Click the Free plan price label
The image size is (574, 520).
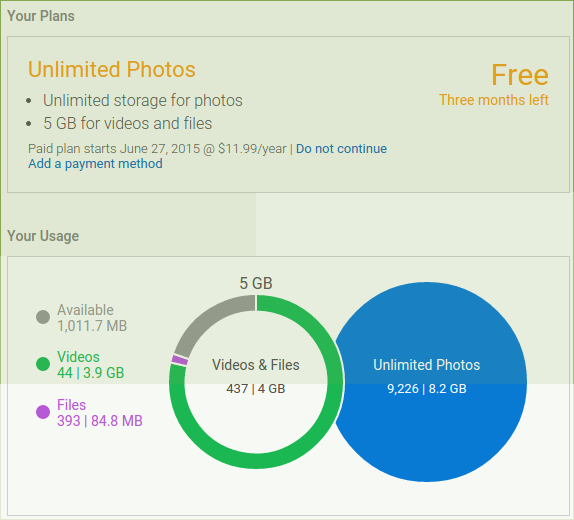click(x=520, y=75)
